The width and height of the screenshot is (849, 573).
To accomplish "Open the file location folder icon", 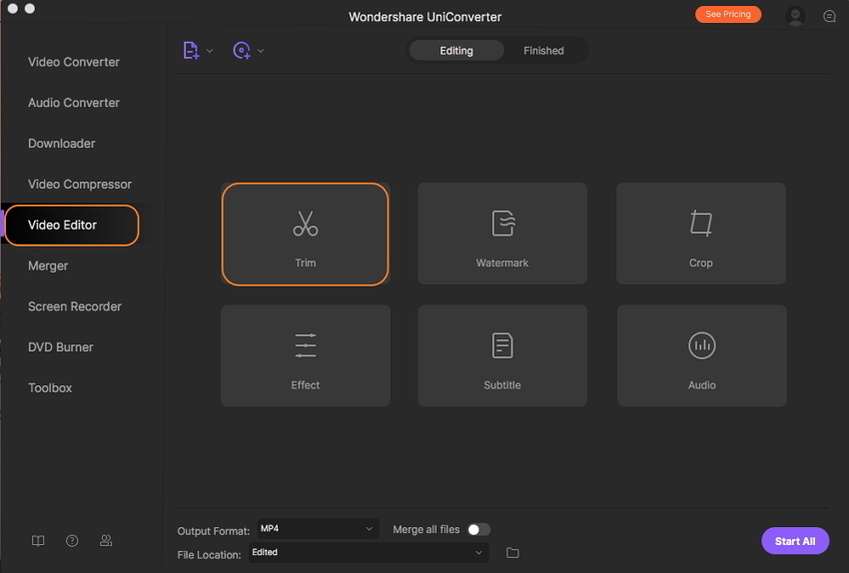I will pos(513,553).
